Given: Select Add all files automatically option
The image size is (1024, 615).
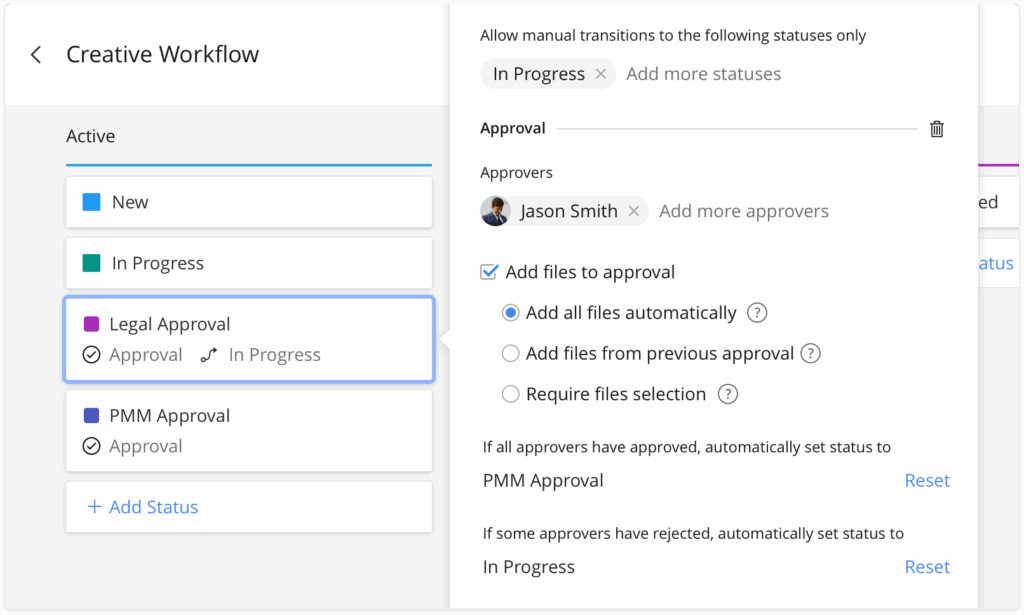Looking at the screenshot, I should (510, 313).
